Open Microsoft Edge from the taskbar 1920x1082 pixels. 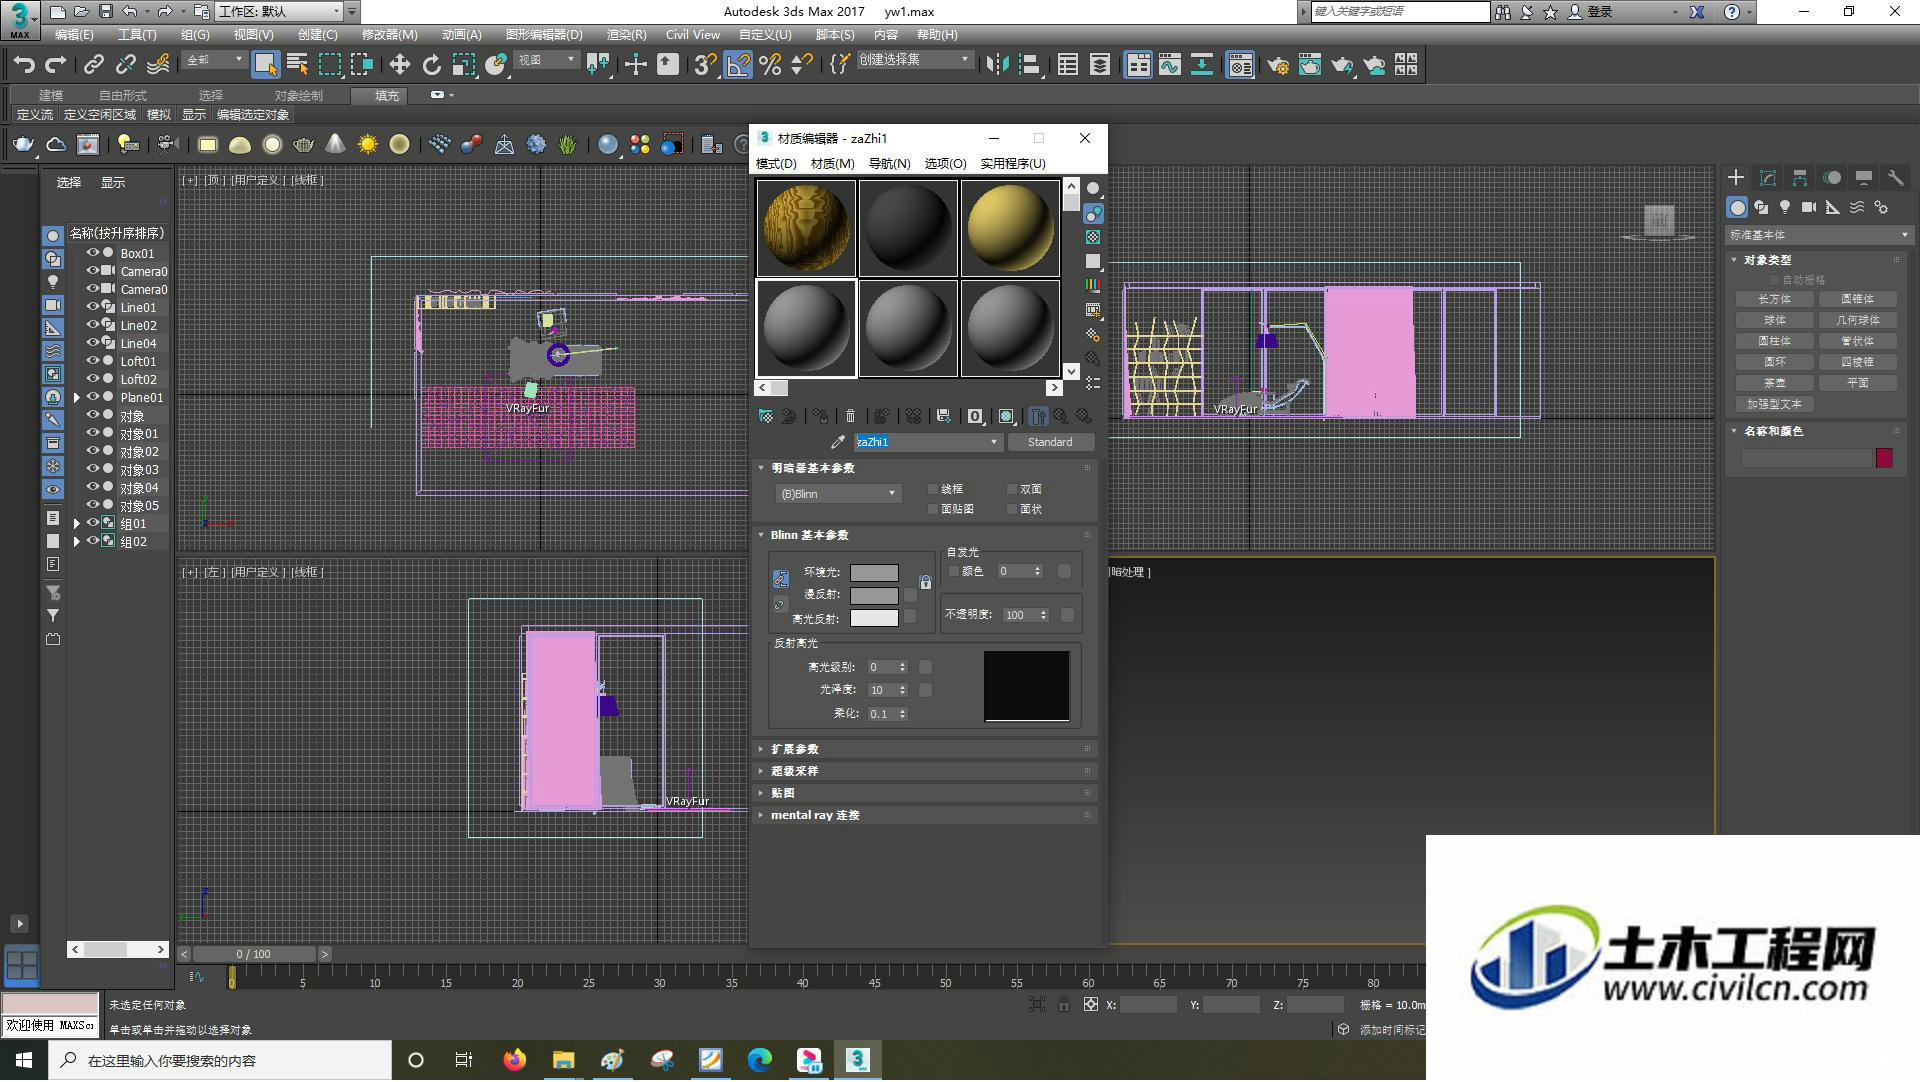(760, 1060)
